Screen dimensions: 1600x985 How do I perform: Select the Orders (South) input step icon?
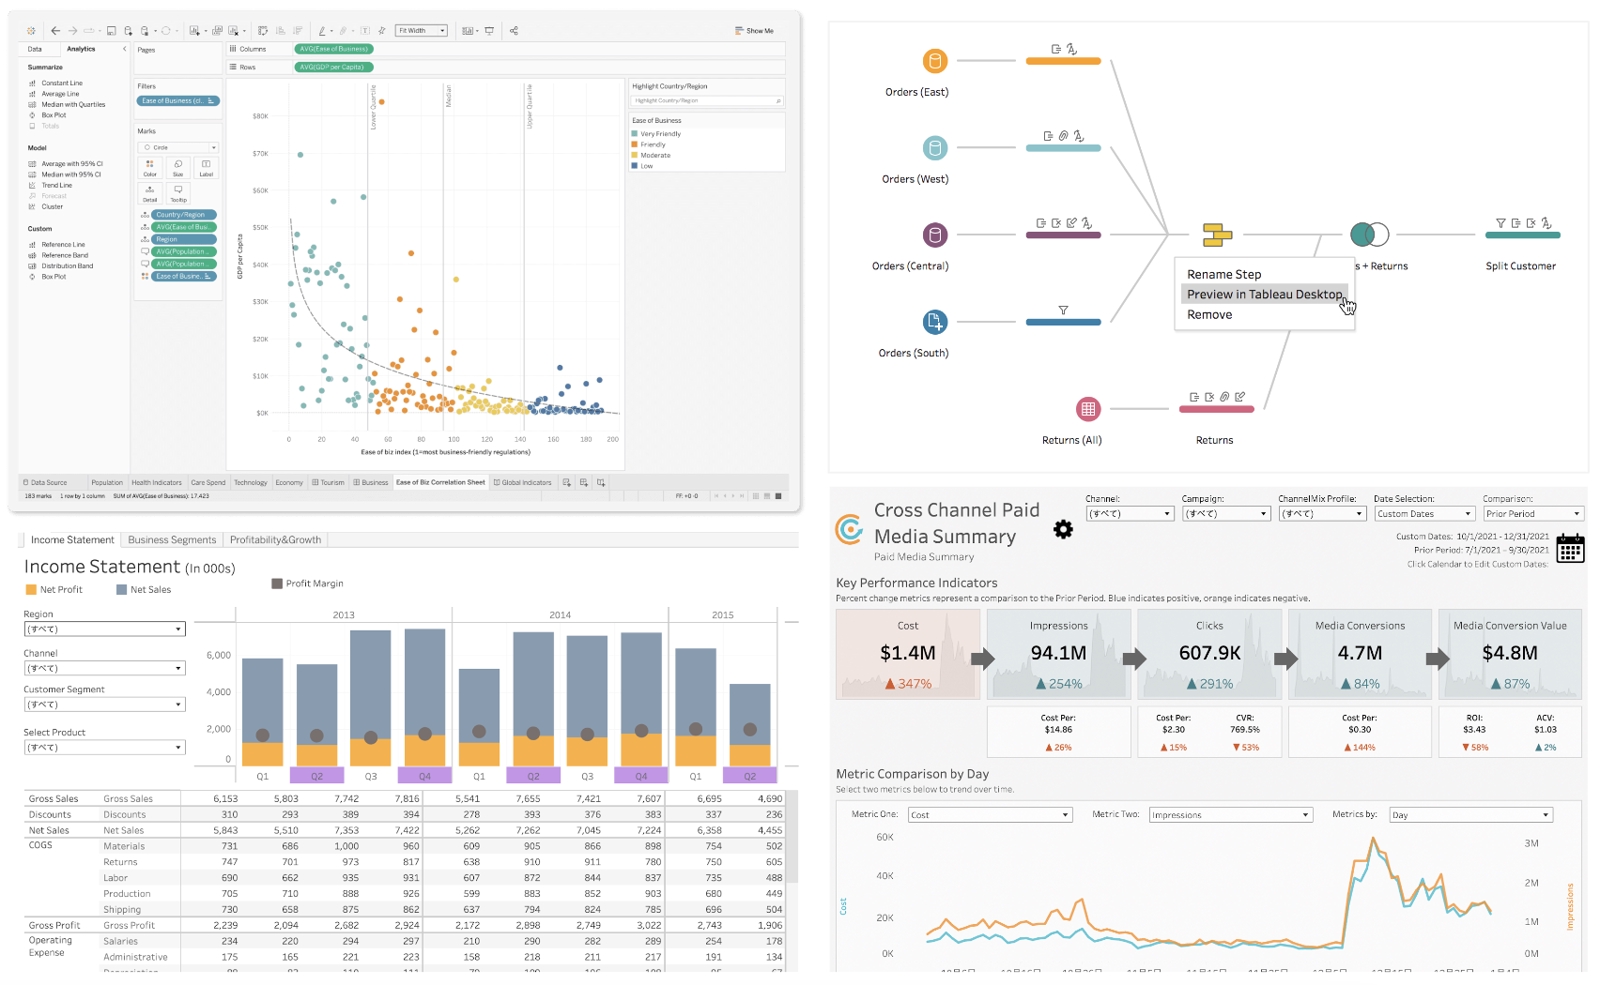935,322
